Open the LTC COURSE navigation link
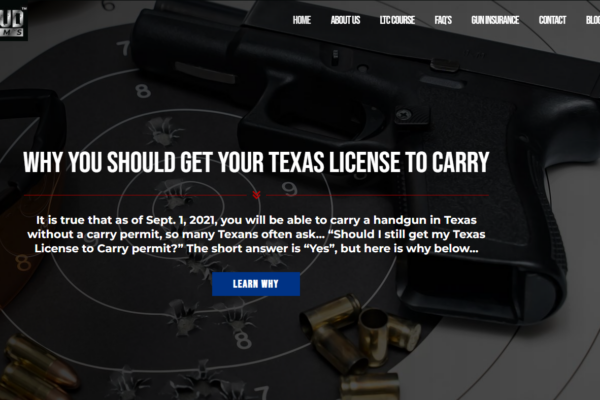 pos(397,20)
